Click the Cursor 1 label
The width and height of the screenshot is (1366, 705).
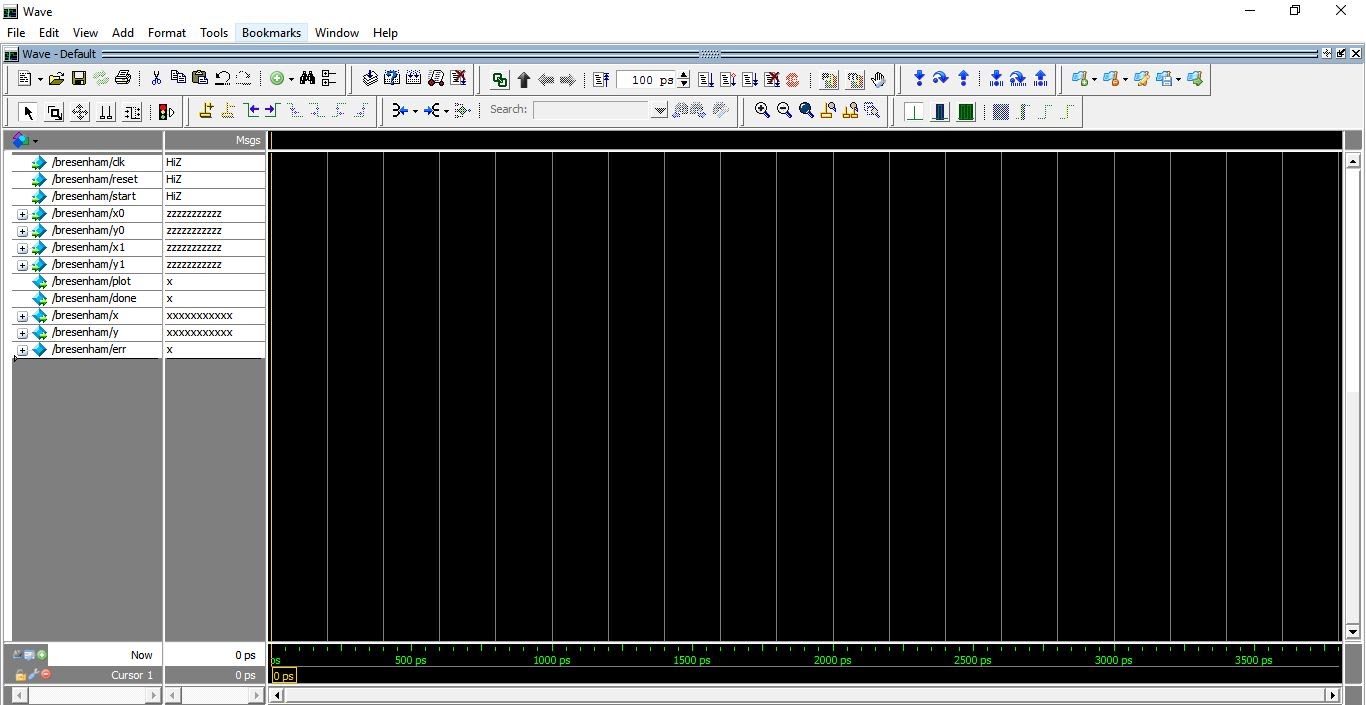coord(132,675)
